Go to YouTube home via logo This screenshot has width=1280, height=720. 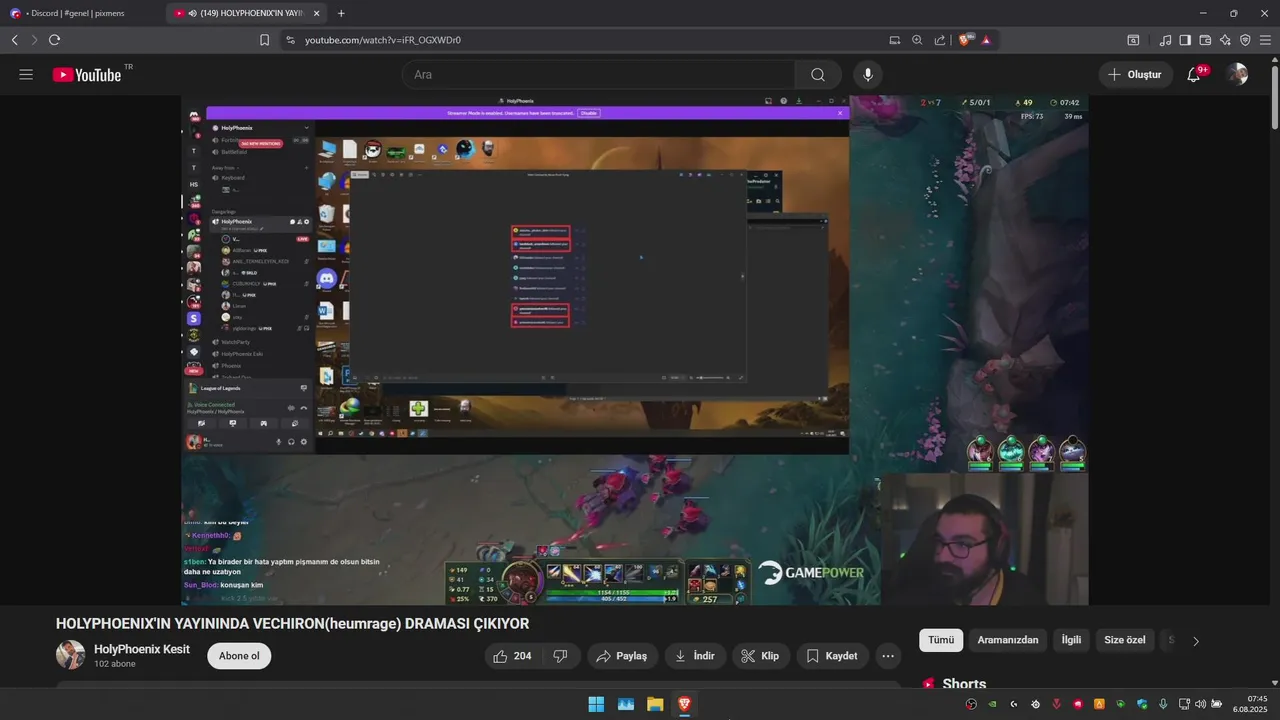[87, 75]
